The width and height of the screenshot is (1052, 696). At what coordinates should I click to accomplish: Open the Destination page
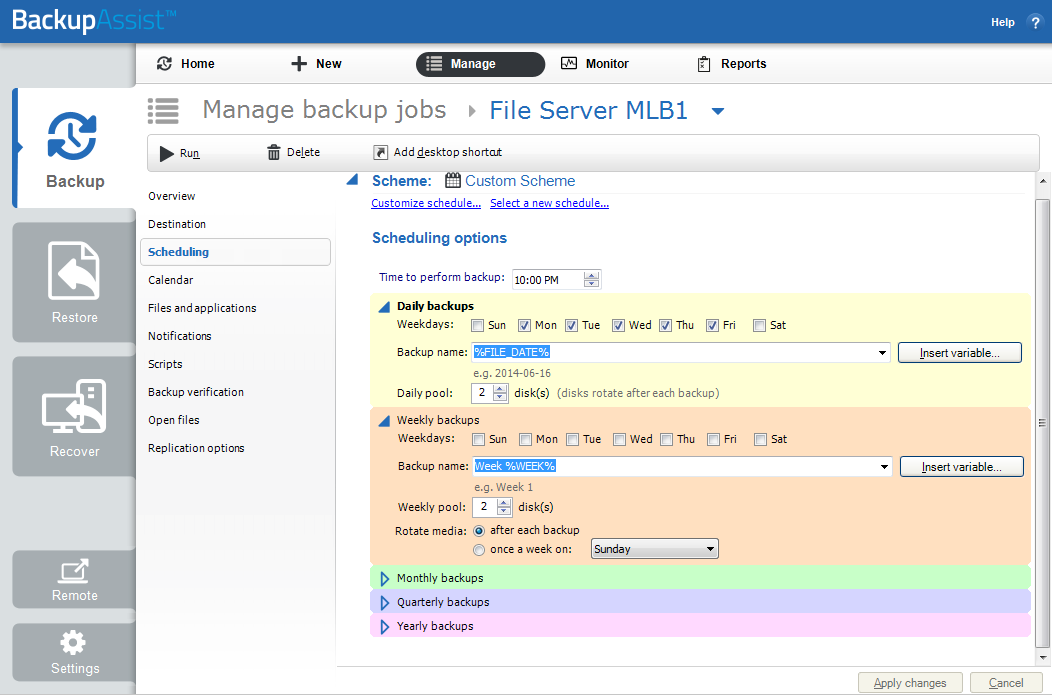pyautogui.click(x=177, y=224)
